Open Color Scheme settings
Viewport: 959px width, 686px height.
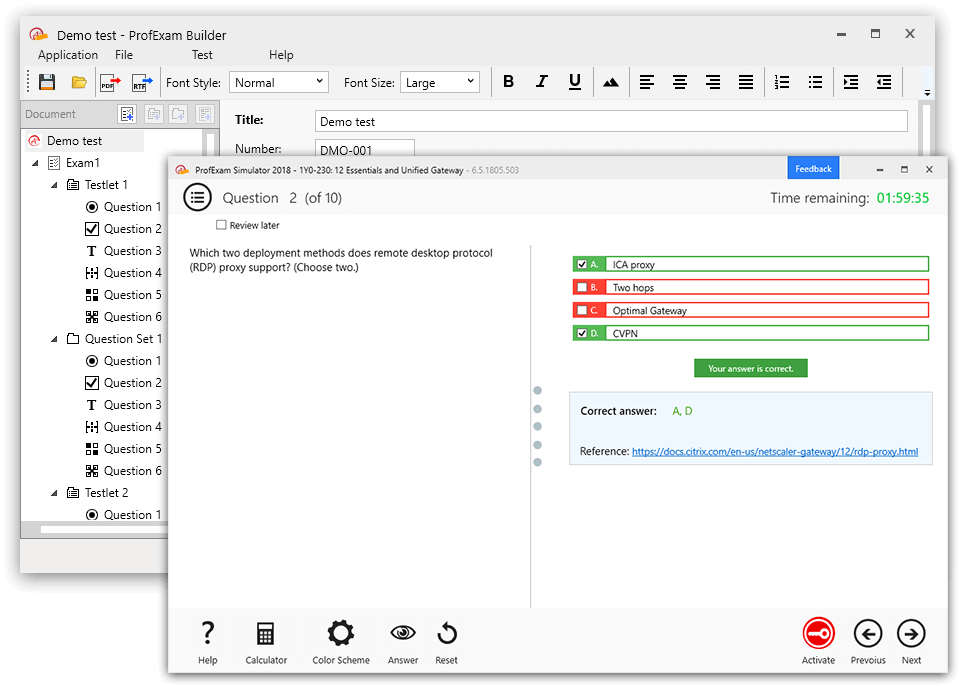[341, 642]
